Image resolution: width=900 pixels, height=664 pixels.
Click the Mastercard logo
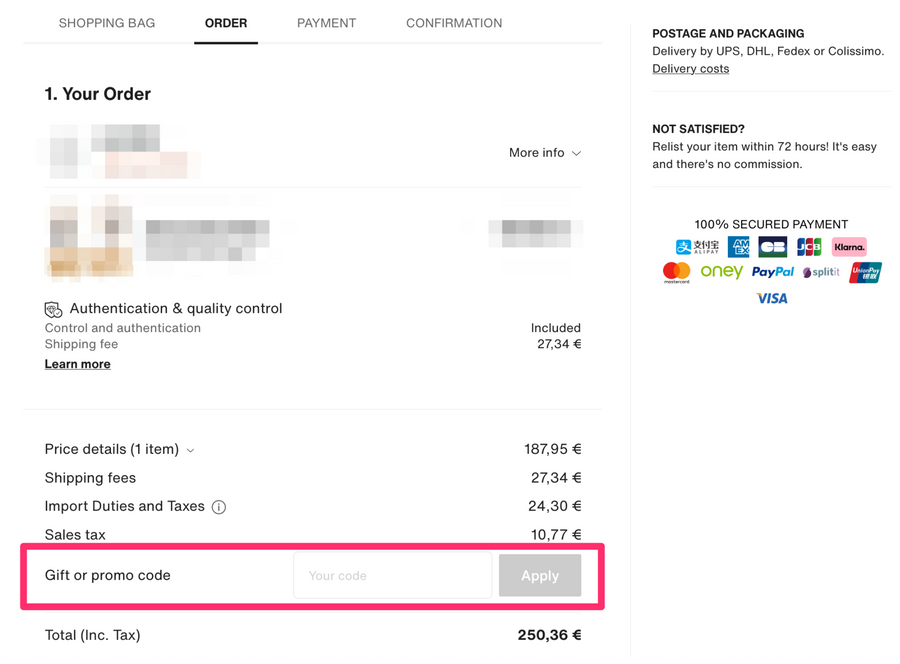(x=677, y=272)
